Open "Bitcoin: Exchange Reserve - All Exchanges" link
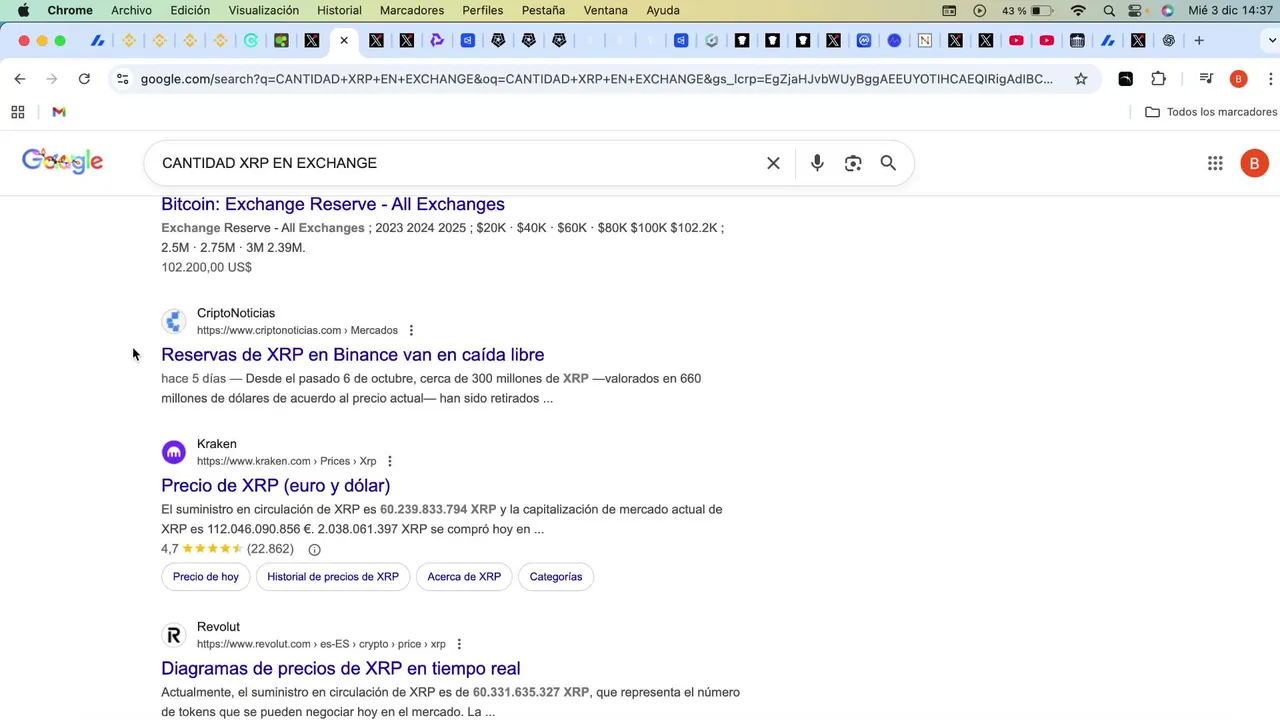The image size is (1280, 720). (333, 204)
